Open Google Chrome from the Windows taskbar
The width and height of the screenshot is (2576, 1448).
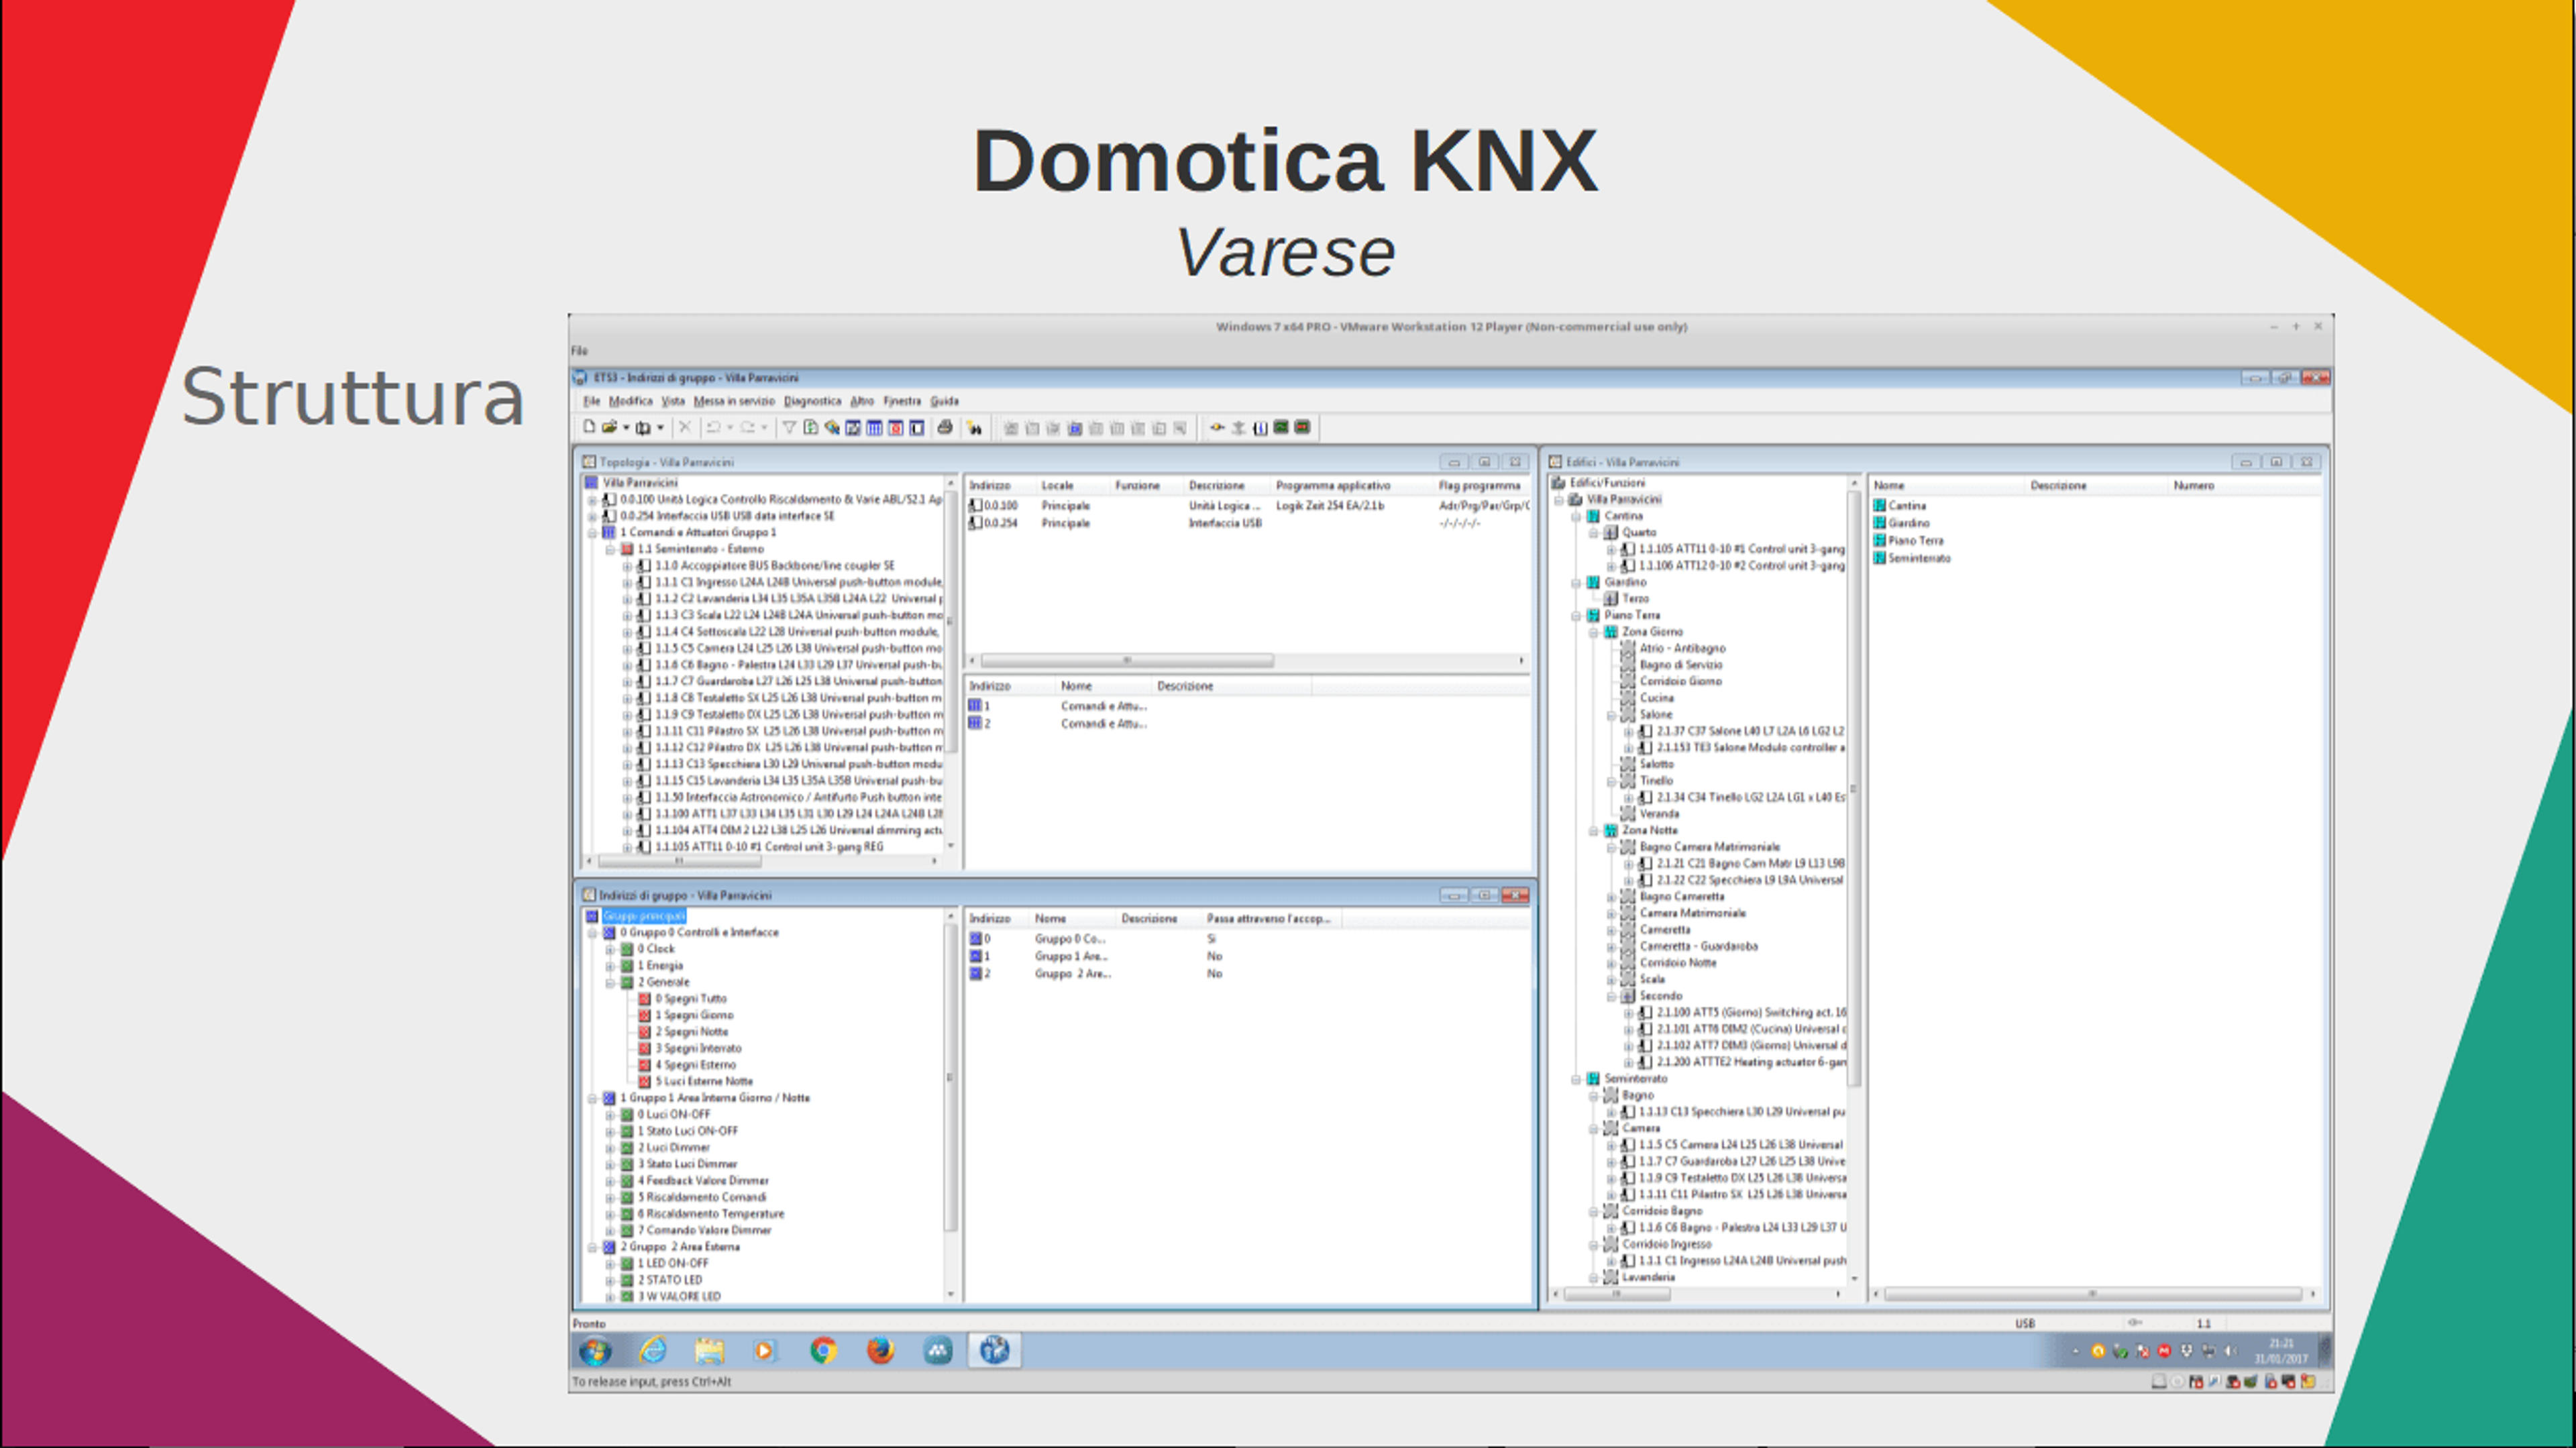point(823,1351)
